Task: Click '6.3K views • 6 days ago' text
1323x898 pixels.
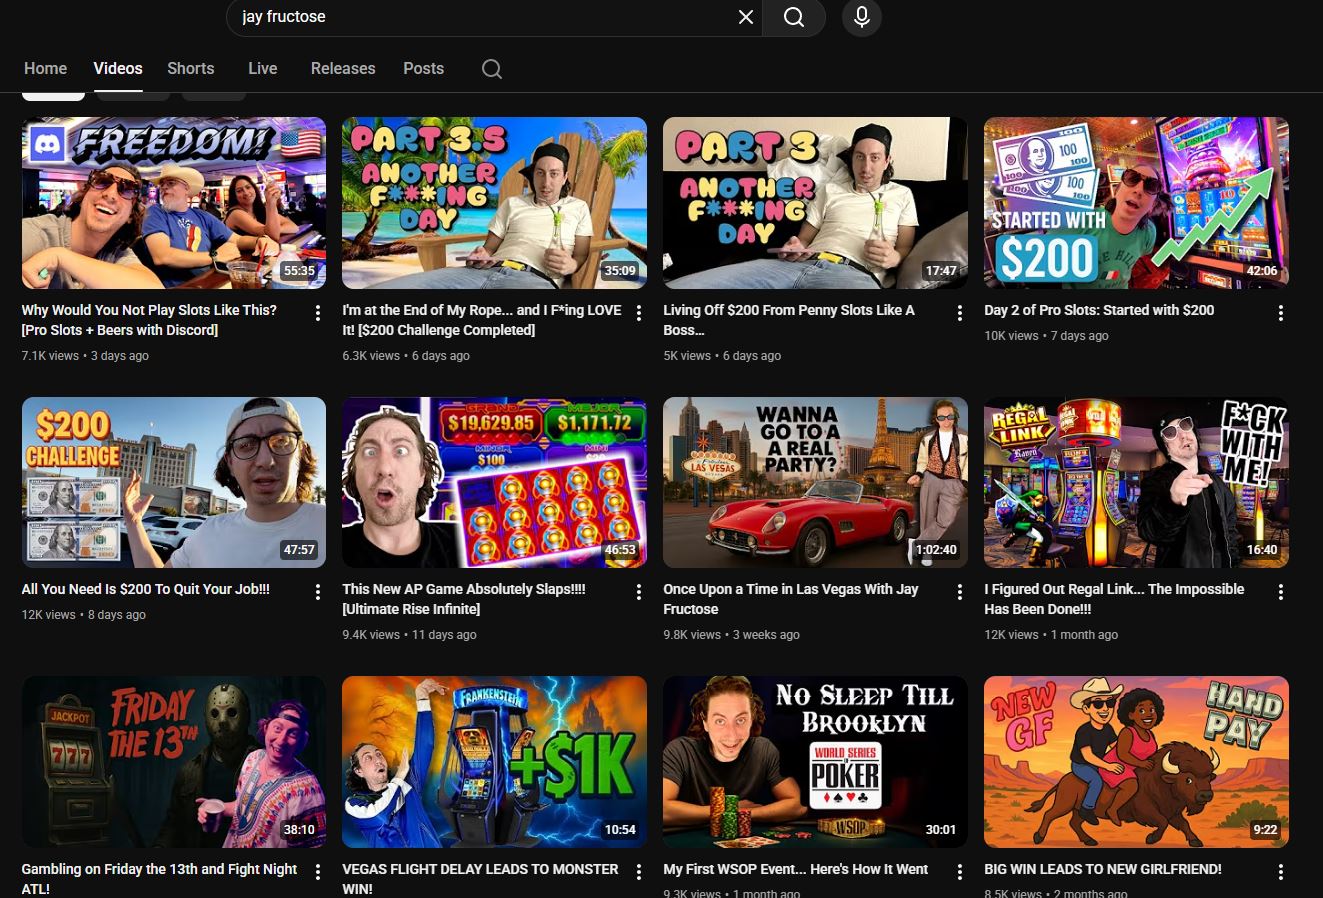Action: [x=406, y=355]
